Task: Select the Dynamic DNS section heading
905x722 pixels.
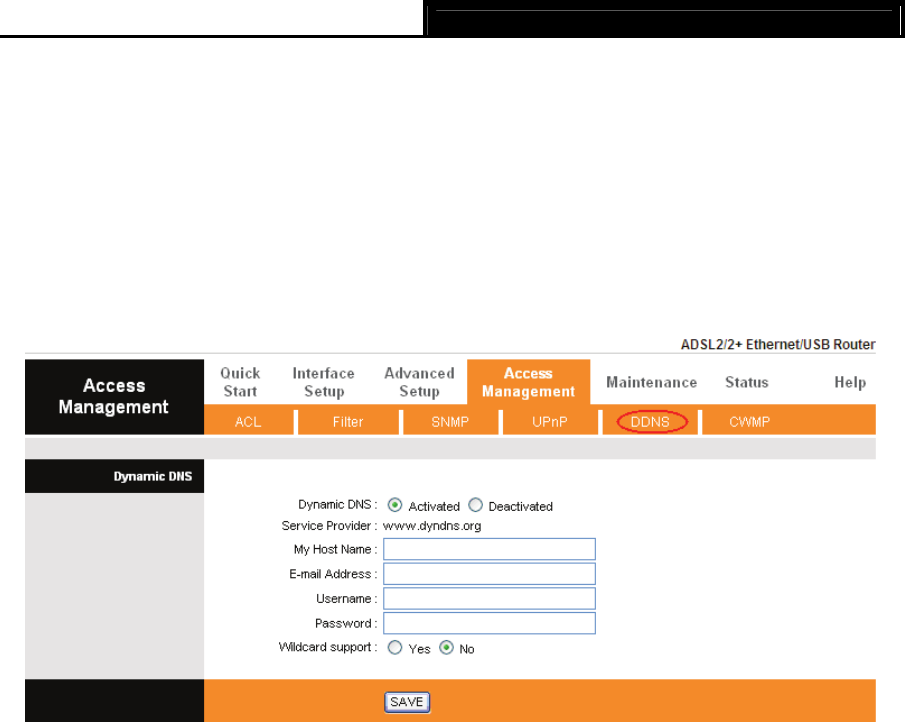Action: [x=153, y=477]
